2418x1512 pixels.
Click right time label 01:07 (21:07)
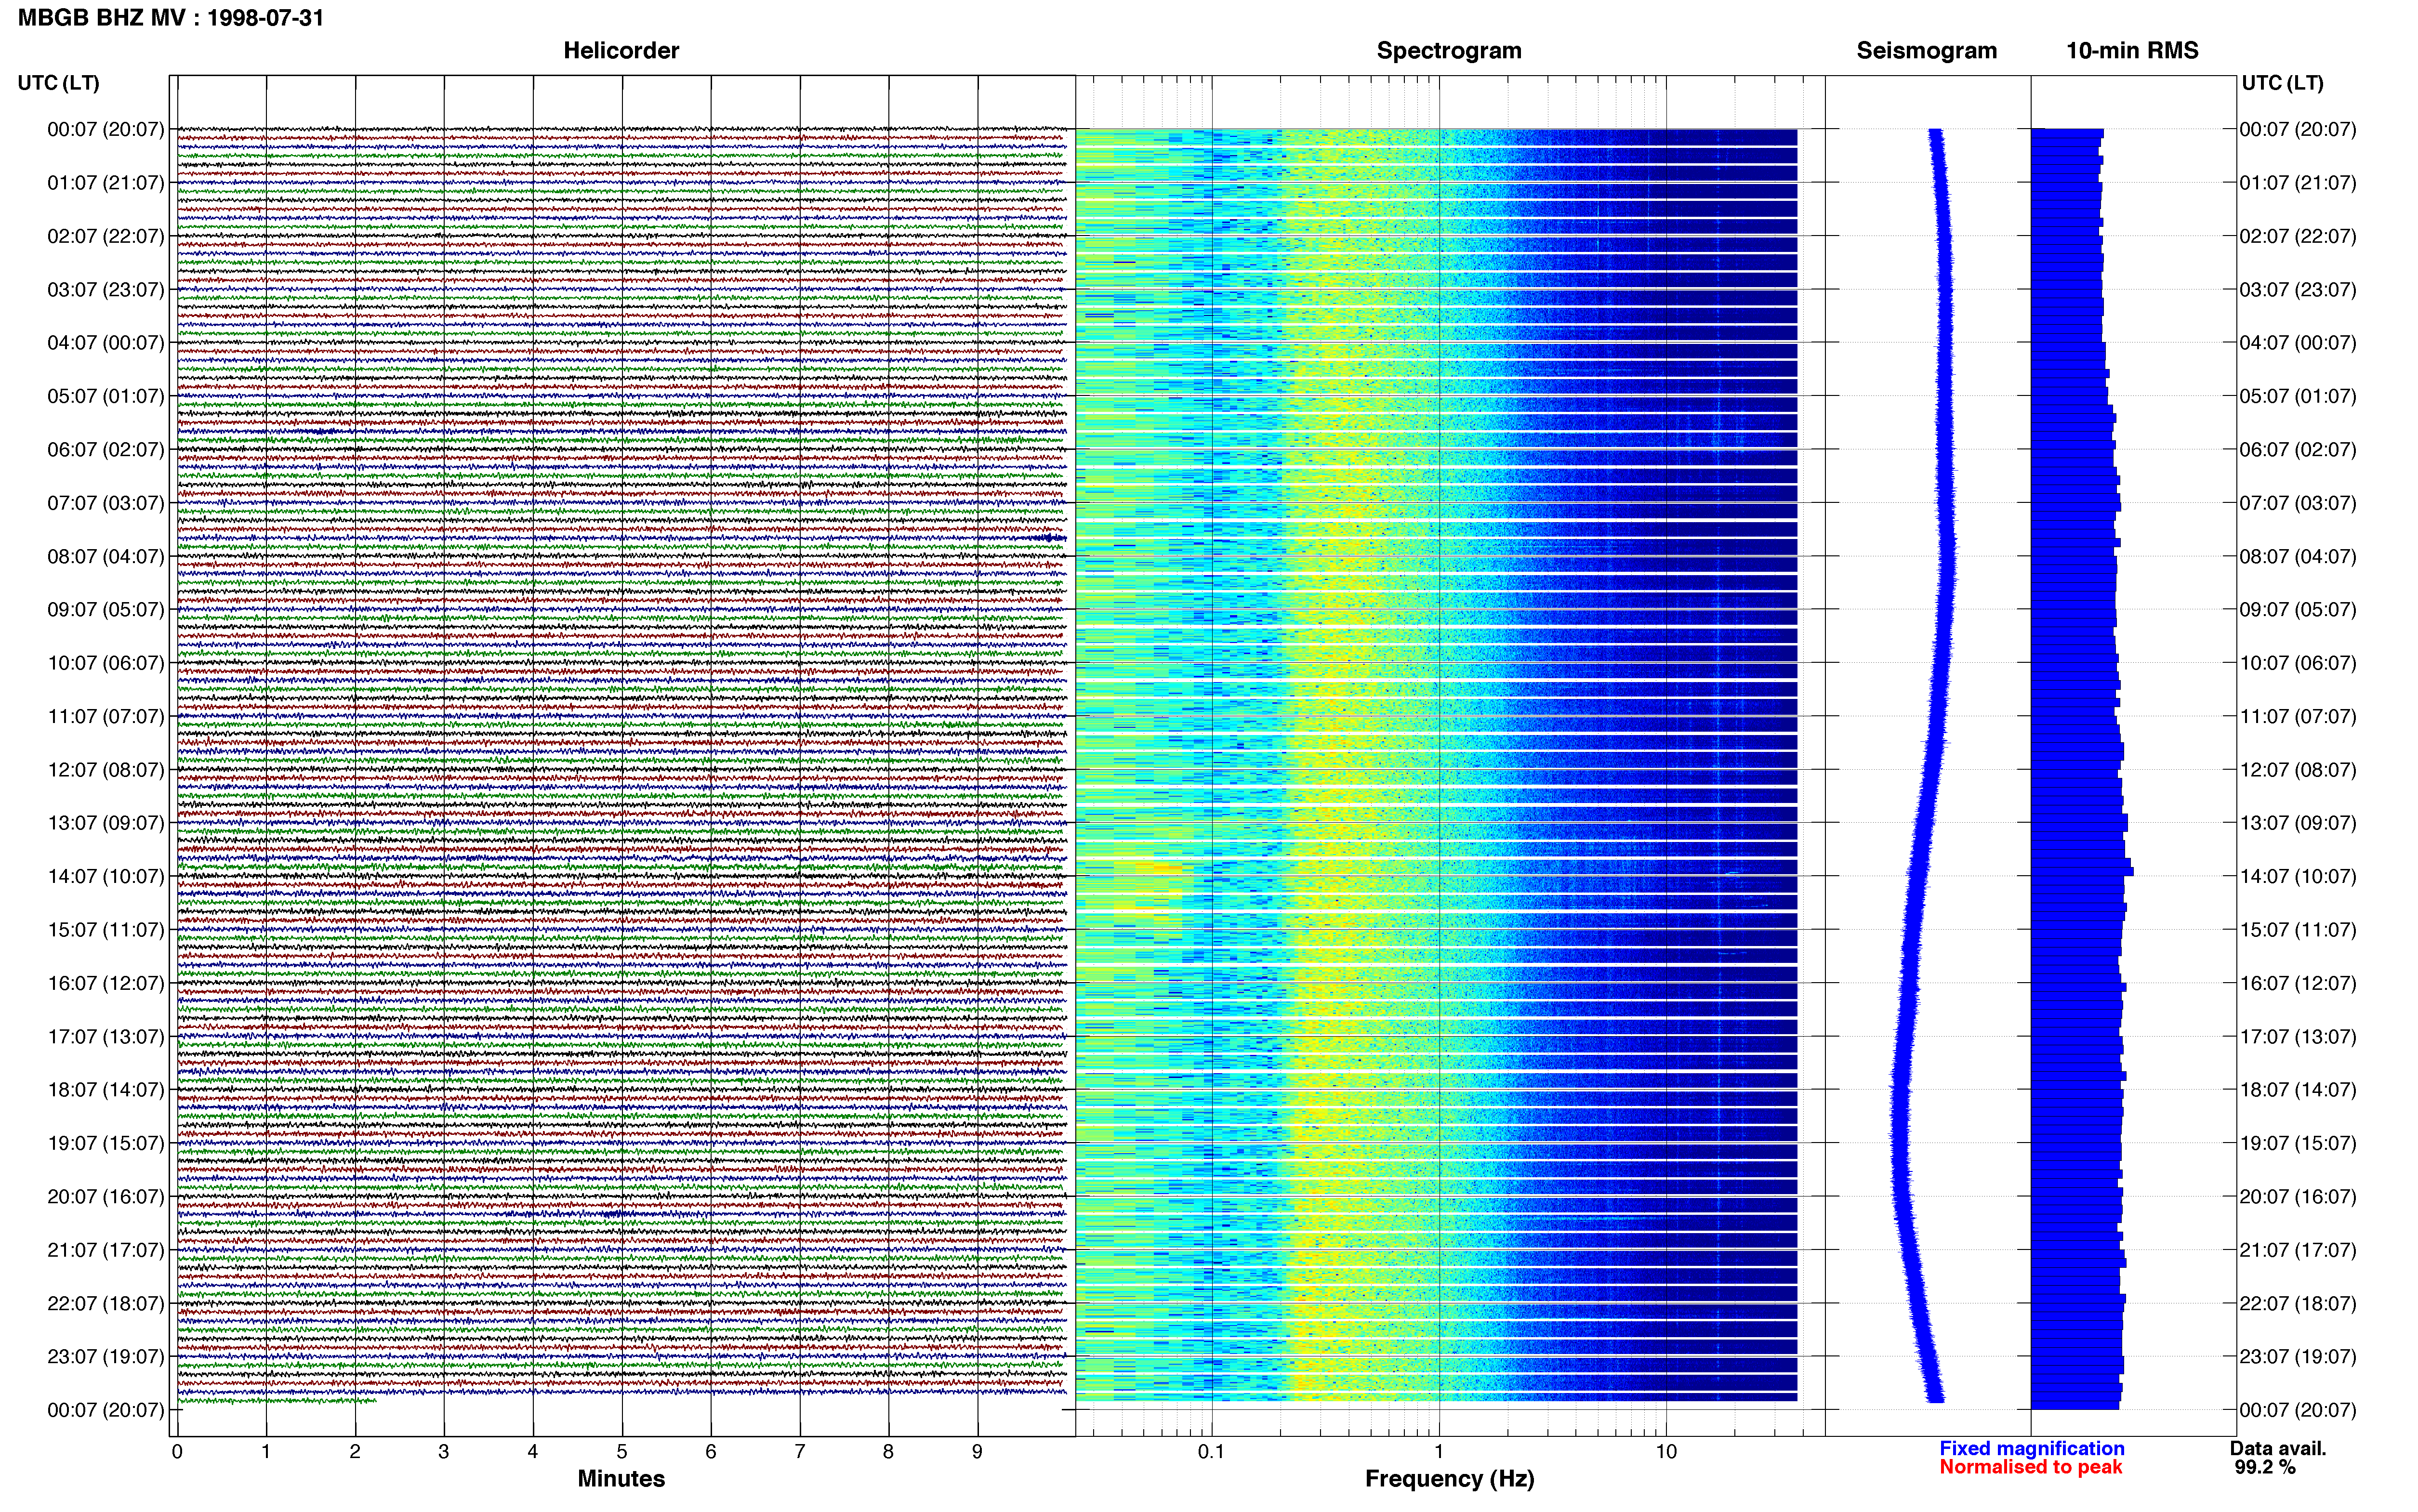(x=2297, y=182)
